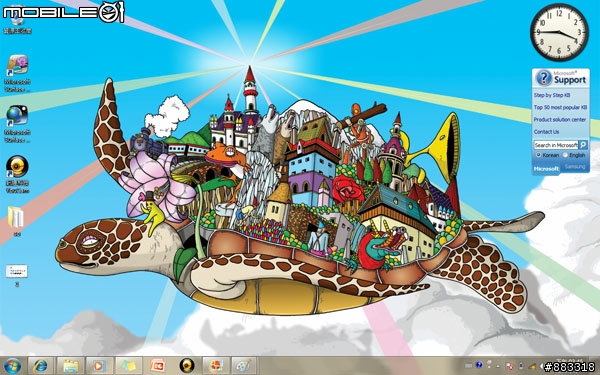Launch PowerPoint from the taskbar
Image resolution: width=600 pixels, height=375 pixels.
(x=157, y=366)
